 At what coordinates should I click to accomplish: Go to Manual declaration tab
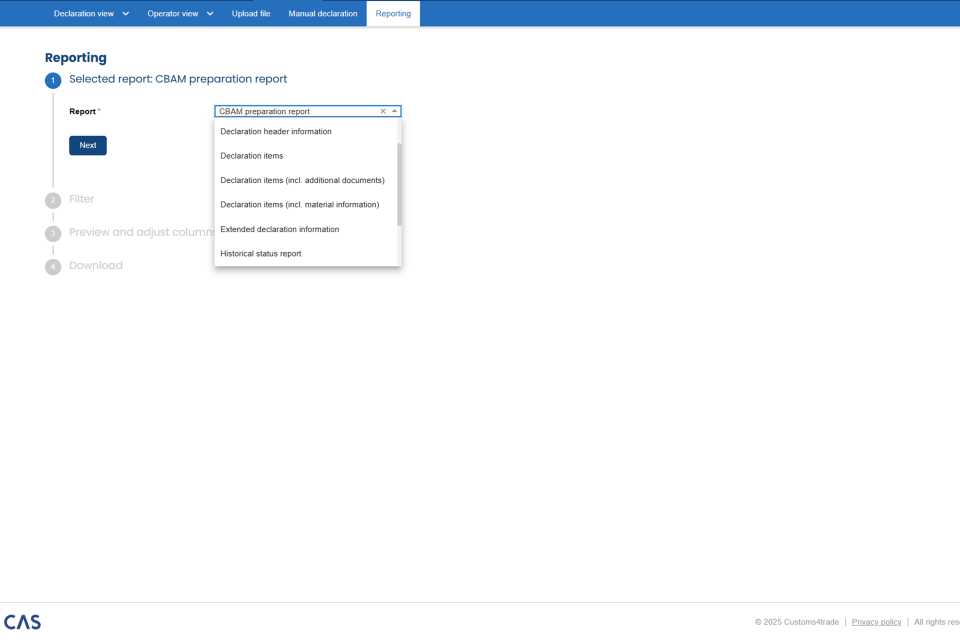pos(323,14)
